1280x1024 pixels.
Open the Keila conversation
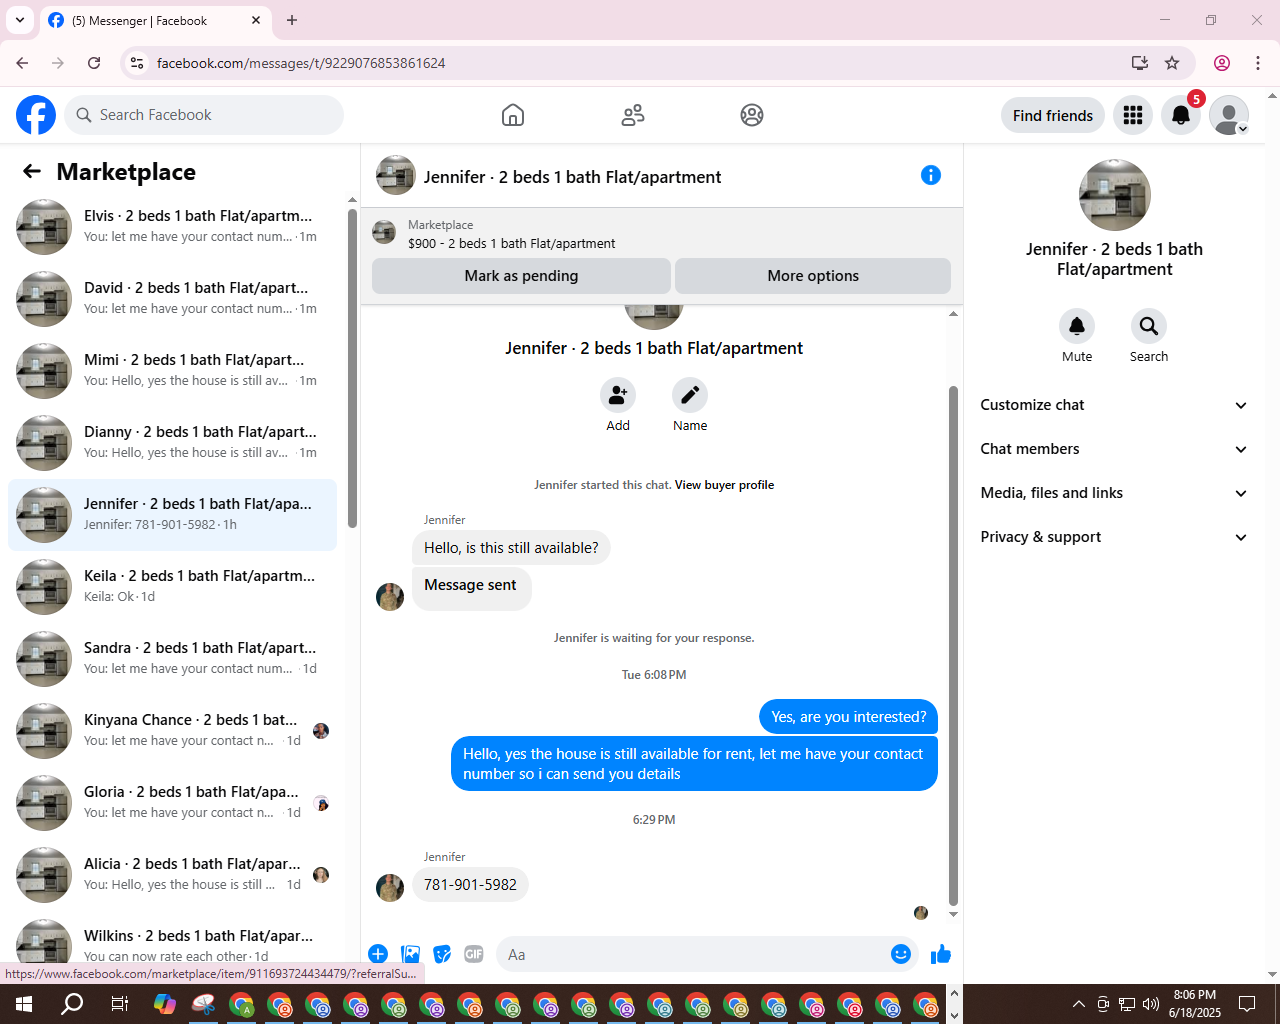(x=172, y=587)
